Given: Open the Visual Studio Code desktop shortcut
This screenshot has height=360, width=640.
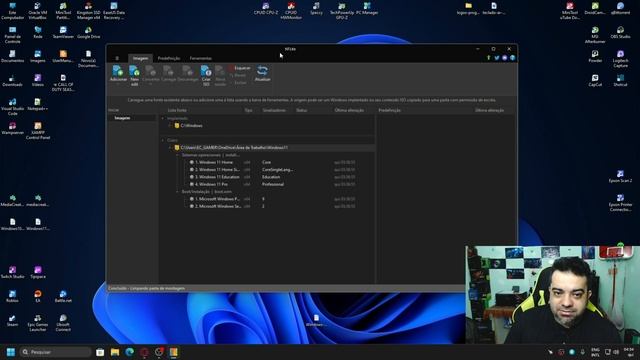Looking at the screenshot, I should pyautogui.click(x=12, y=107).
